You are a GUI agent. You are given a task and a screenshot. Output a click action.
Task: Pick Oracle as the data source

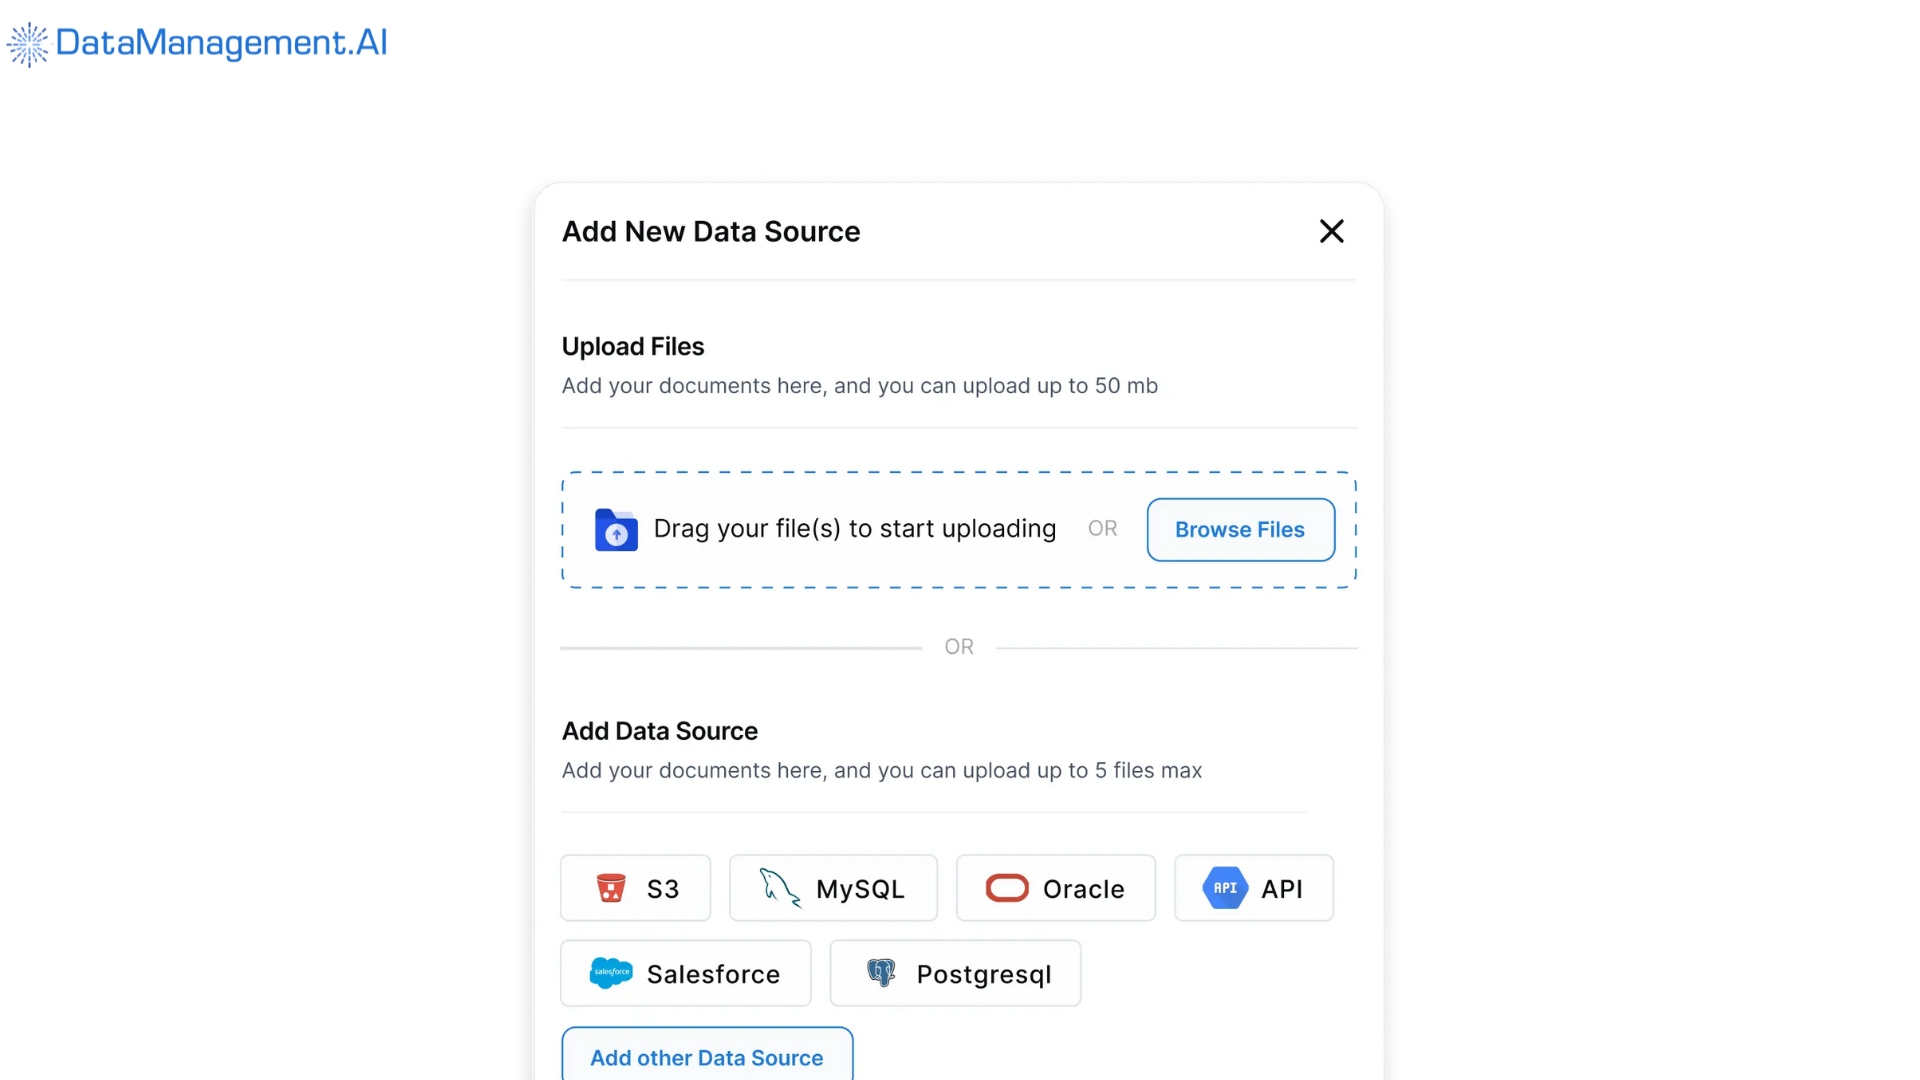[1055, 888]
